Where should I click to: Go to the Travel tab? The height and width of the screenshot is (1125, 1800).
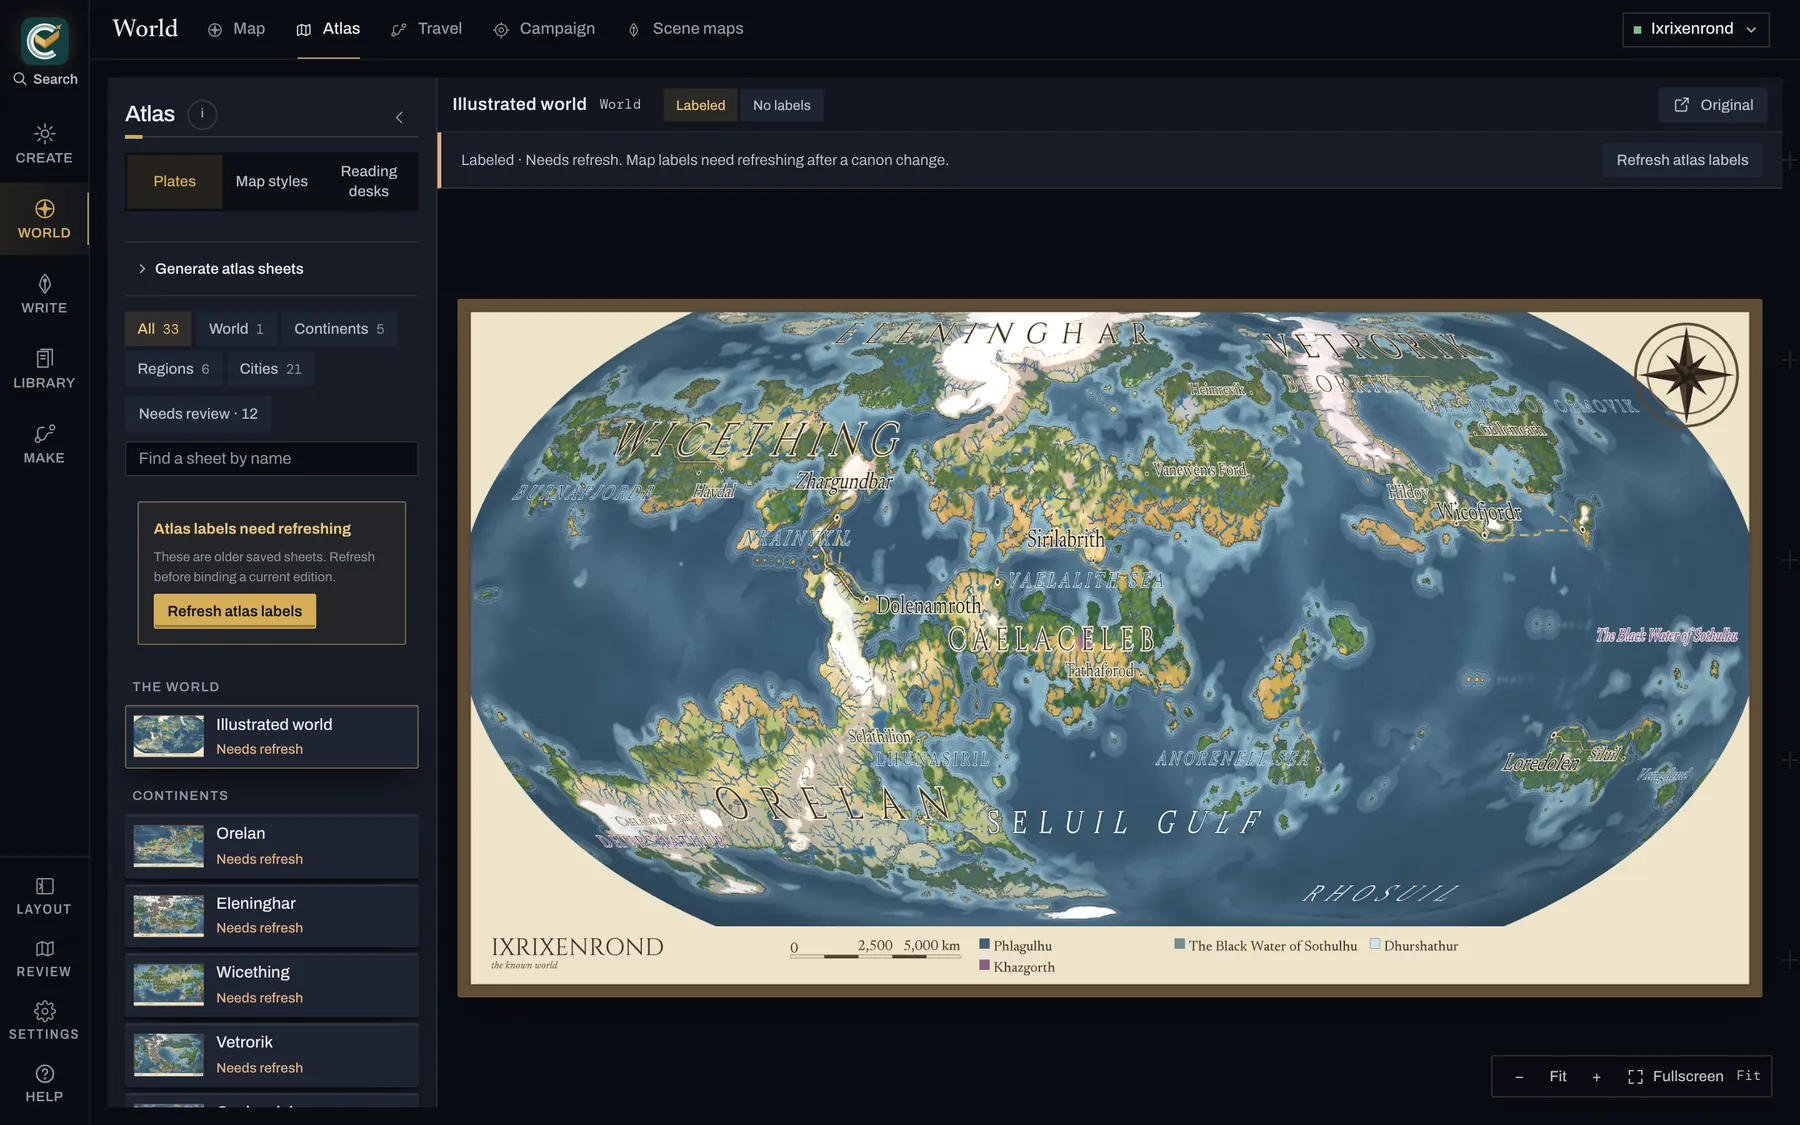tap(427, 29)
